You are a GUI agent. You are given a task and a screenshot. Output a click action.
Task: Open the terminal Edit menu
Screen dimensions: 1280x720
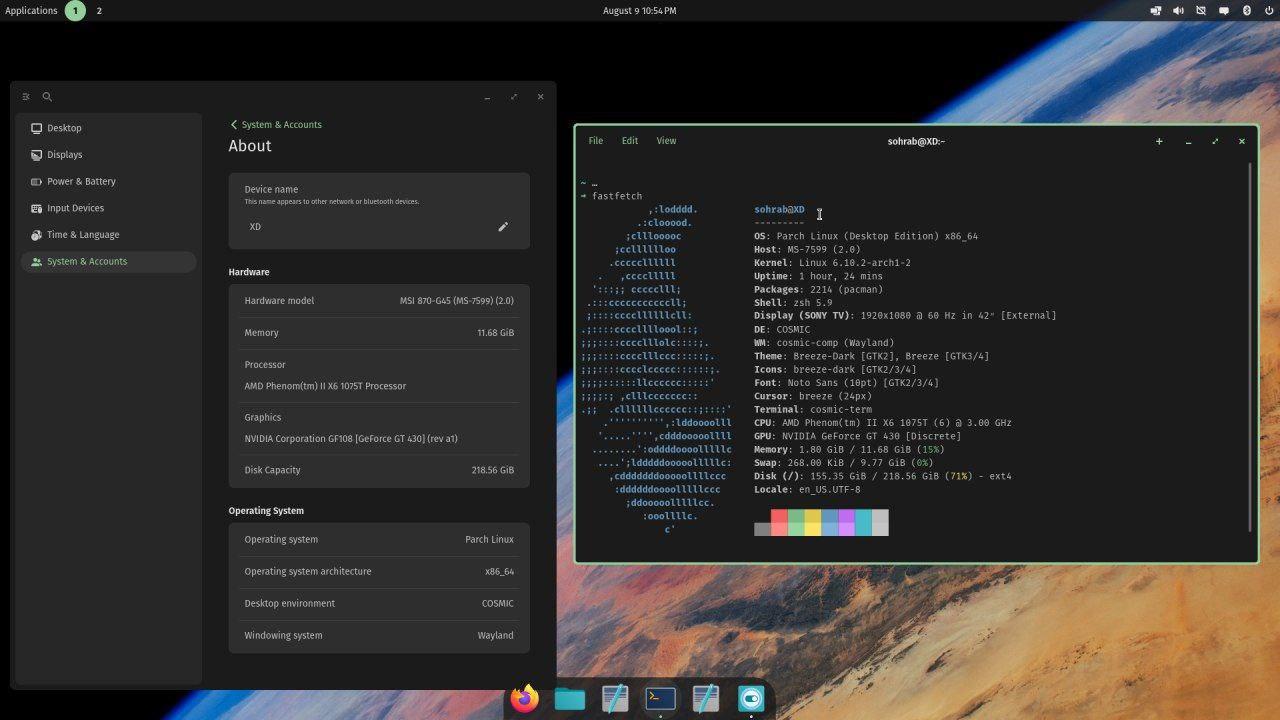(630, 141)
